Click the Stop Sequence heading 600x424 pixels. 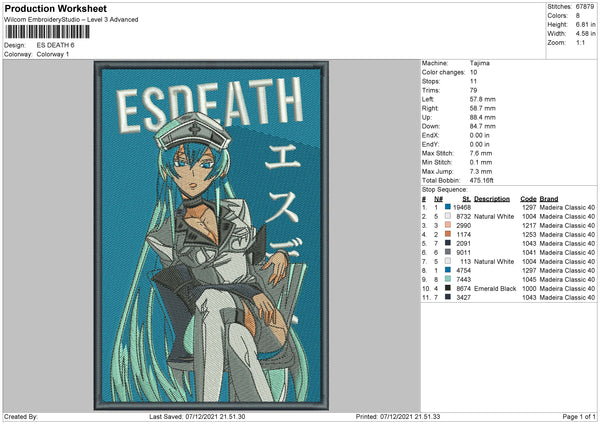click(x=445, y=189)
